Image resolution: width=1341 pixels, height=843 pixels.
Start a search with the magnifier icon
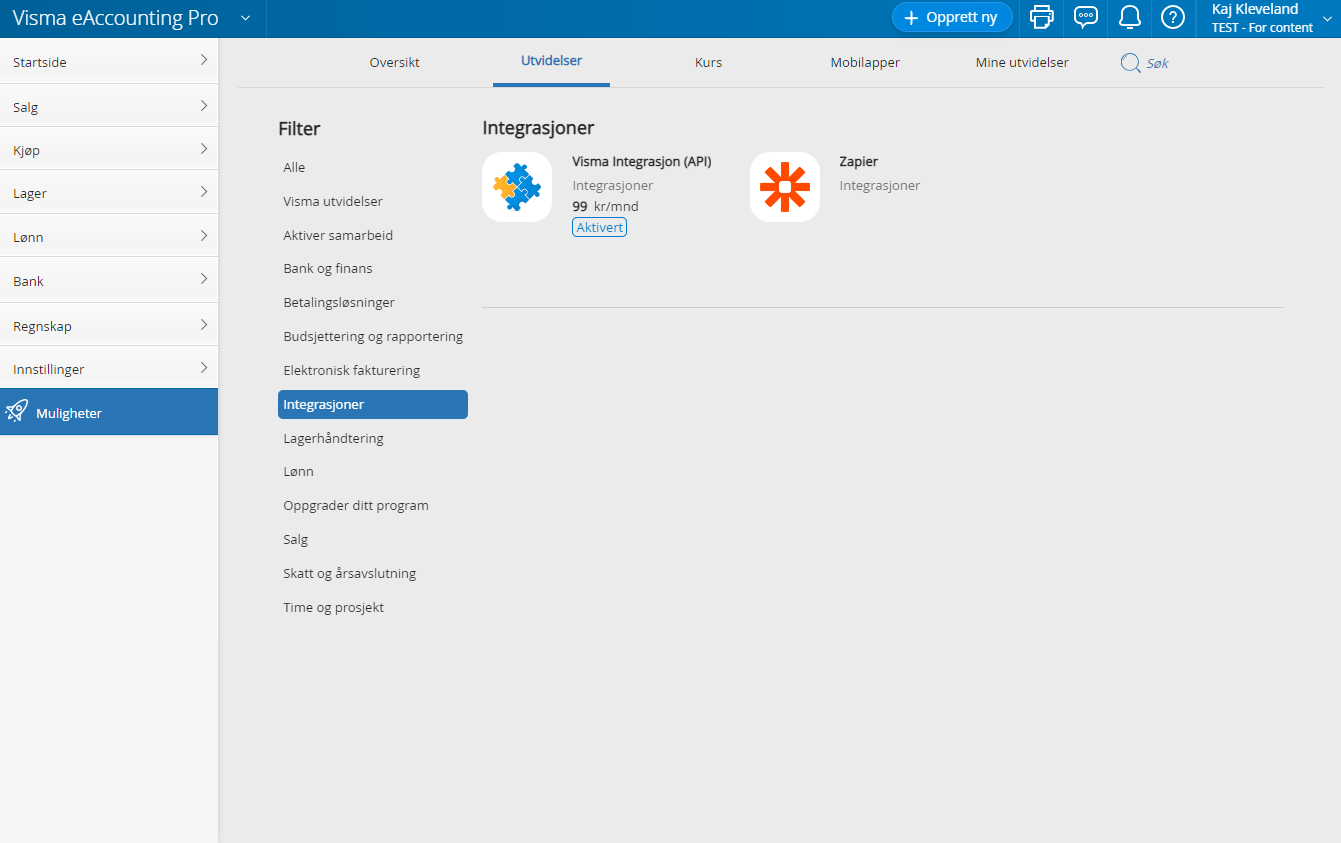point(1130,62)
